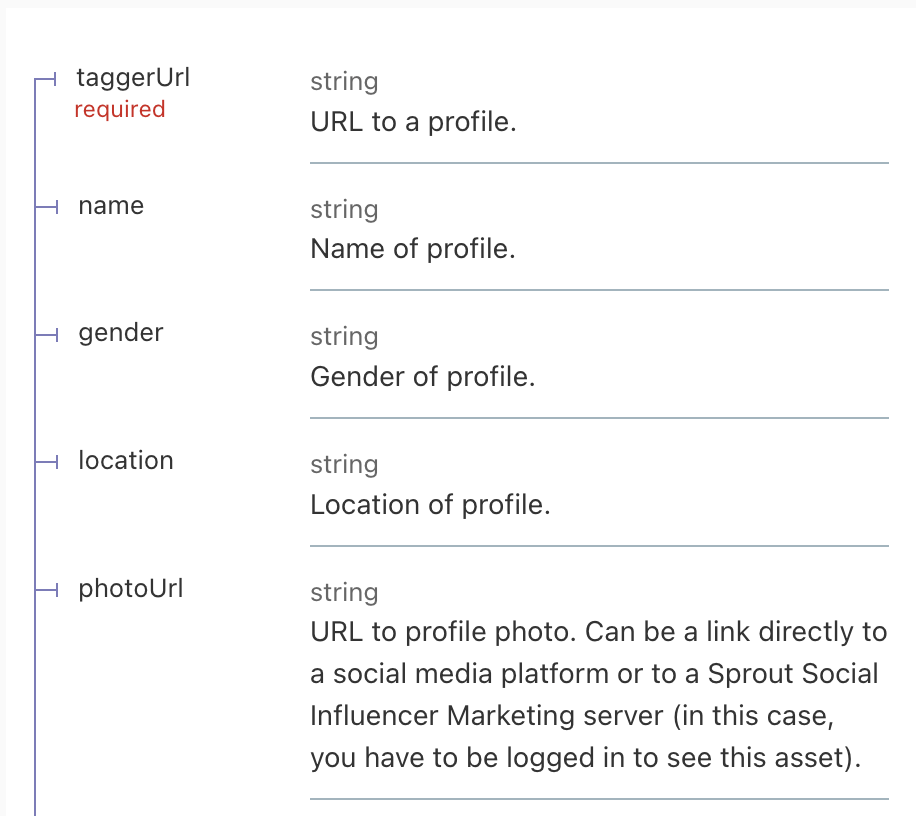Select the location property row label
The width and height of the screenshot is (916, 816).
(x=126, y=461)
